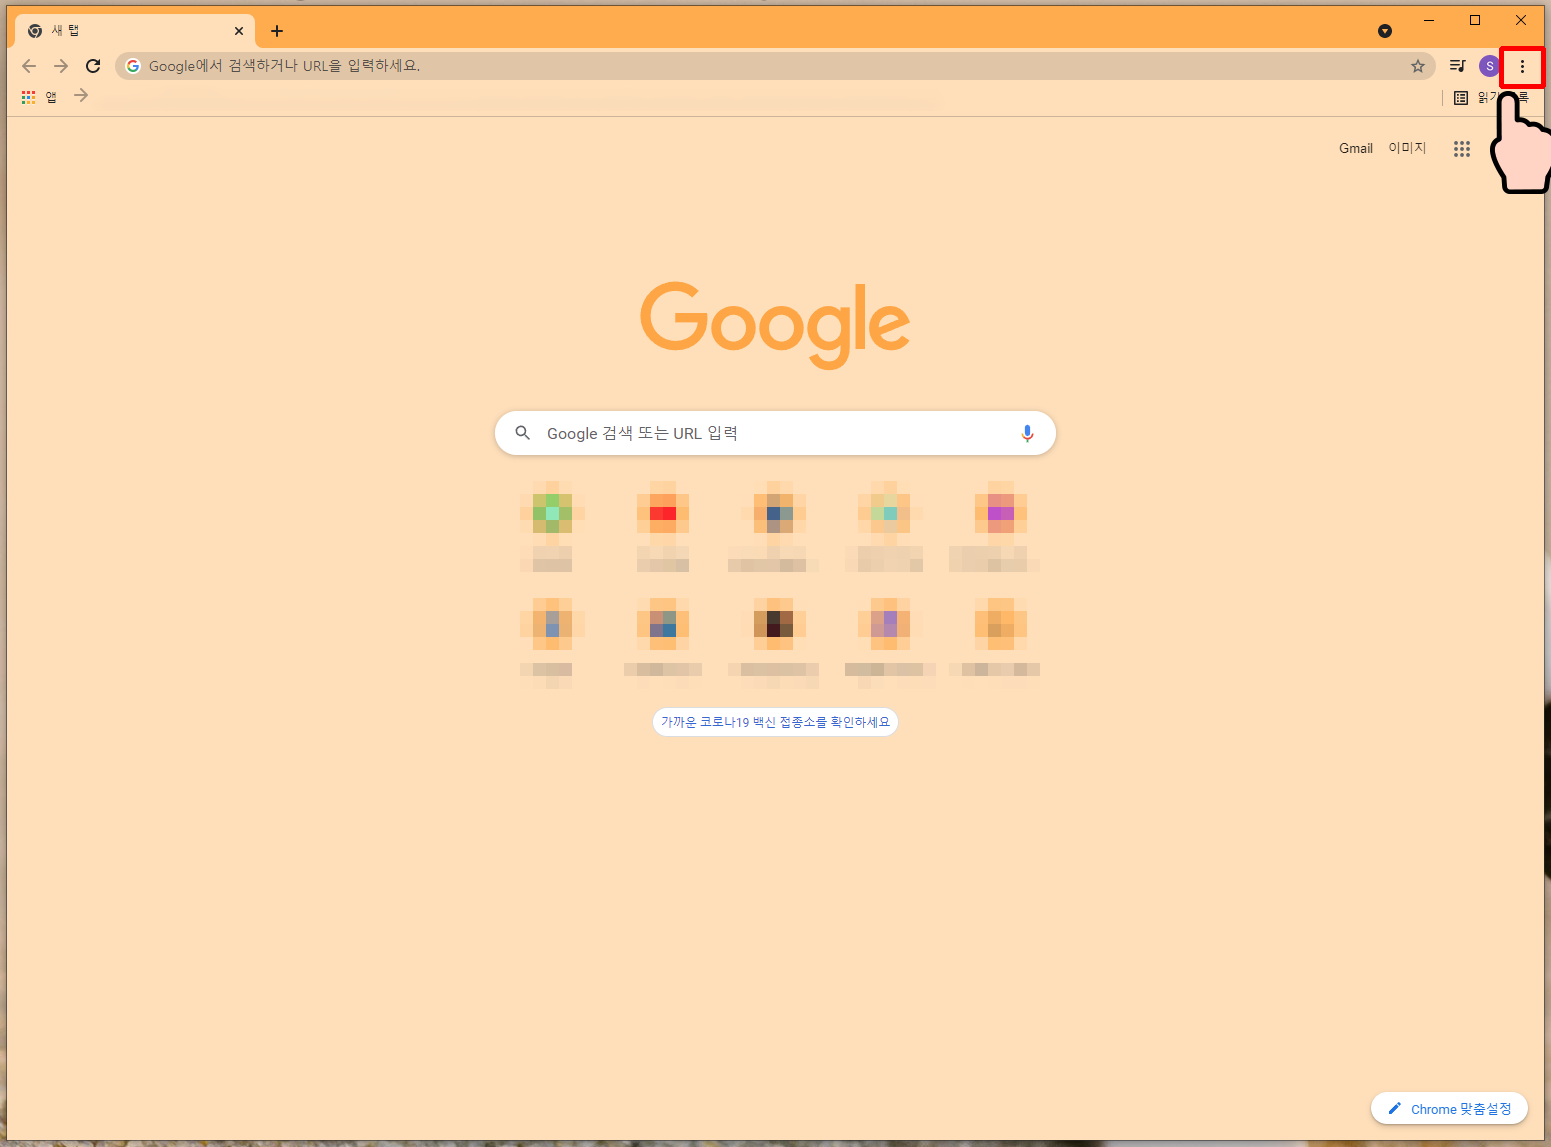Image resolution: width=1551 pixels, height=1147 pixels.
Task: Open the purple S profile avatar
Action: pos(1489,66)
